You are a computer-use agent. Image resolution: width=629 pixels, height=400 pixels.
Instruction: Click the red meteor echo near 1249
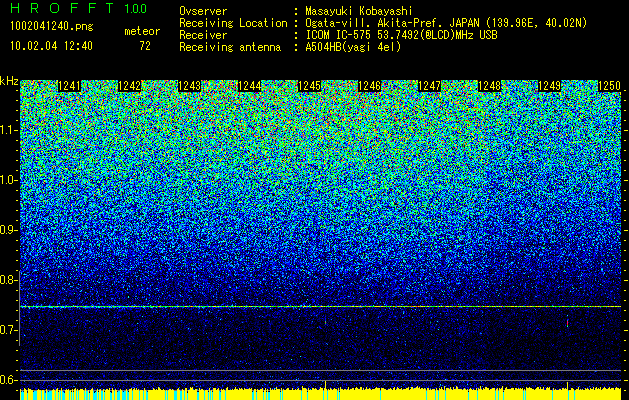567,323
